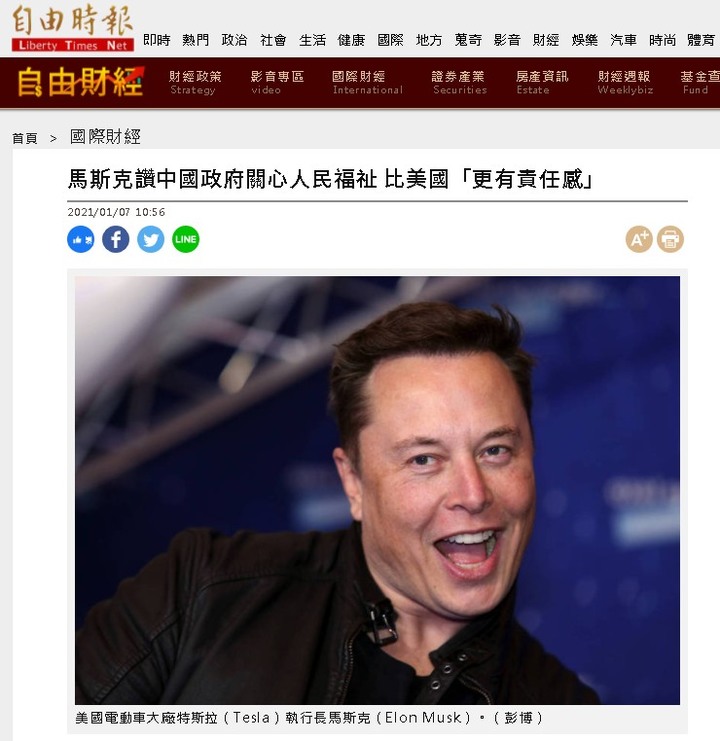Click the blue like thumbs-up share icon
Image resolution: width=720 pixels, height=741 pixels.
pos(81,239)
